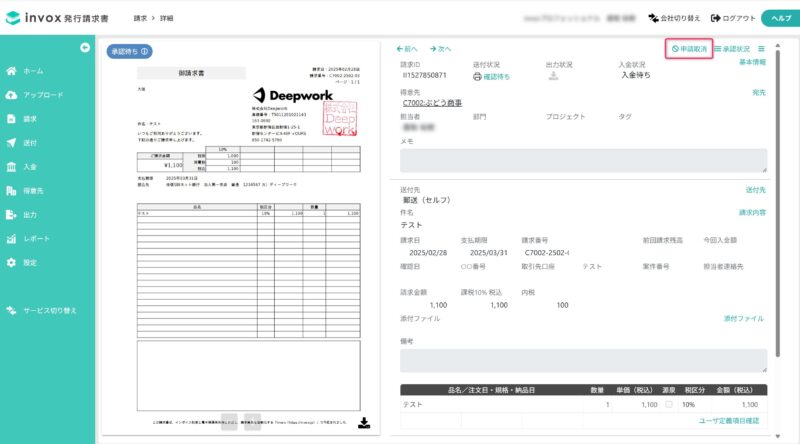The image size is (800, 444).
Task: Click the レポート chart icon in the sidebar
Action: coord(11,239)
